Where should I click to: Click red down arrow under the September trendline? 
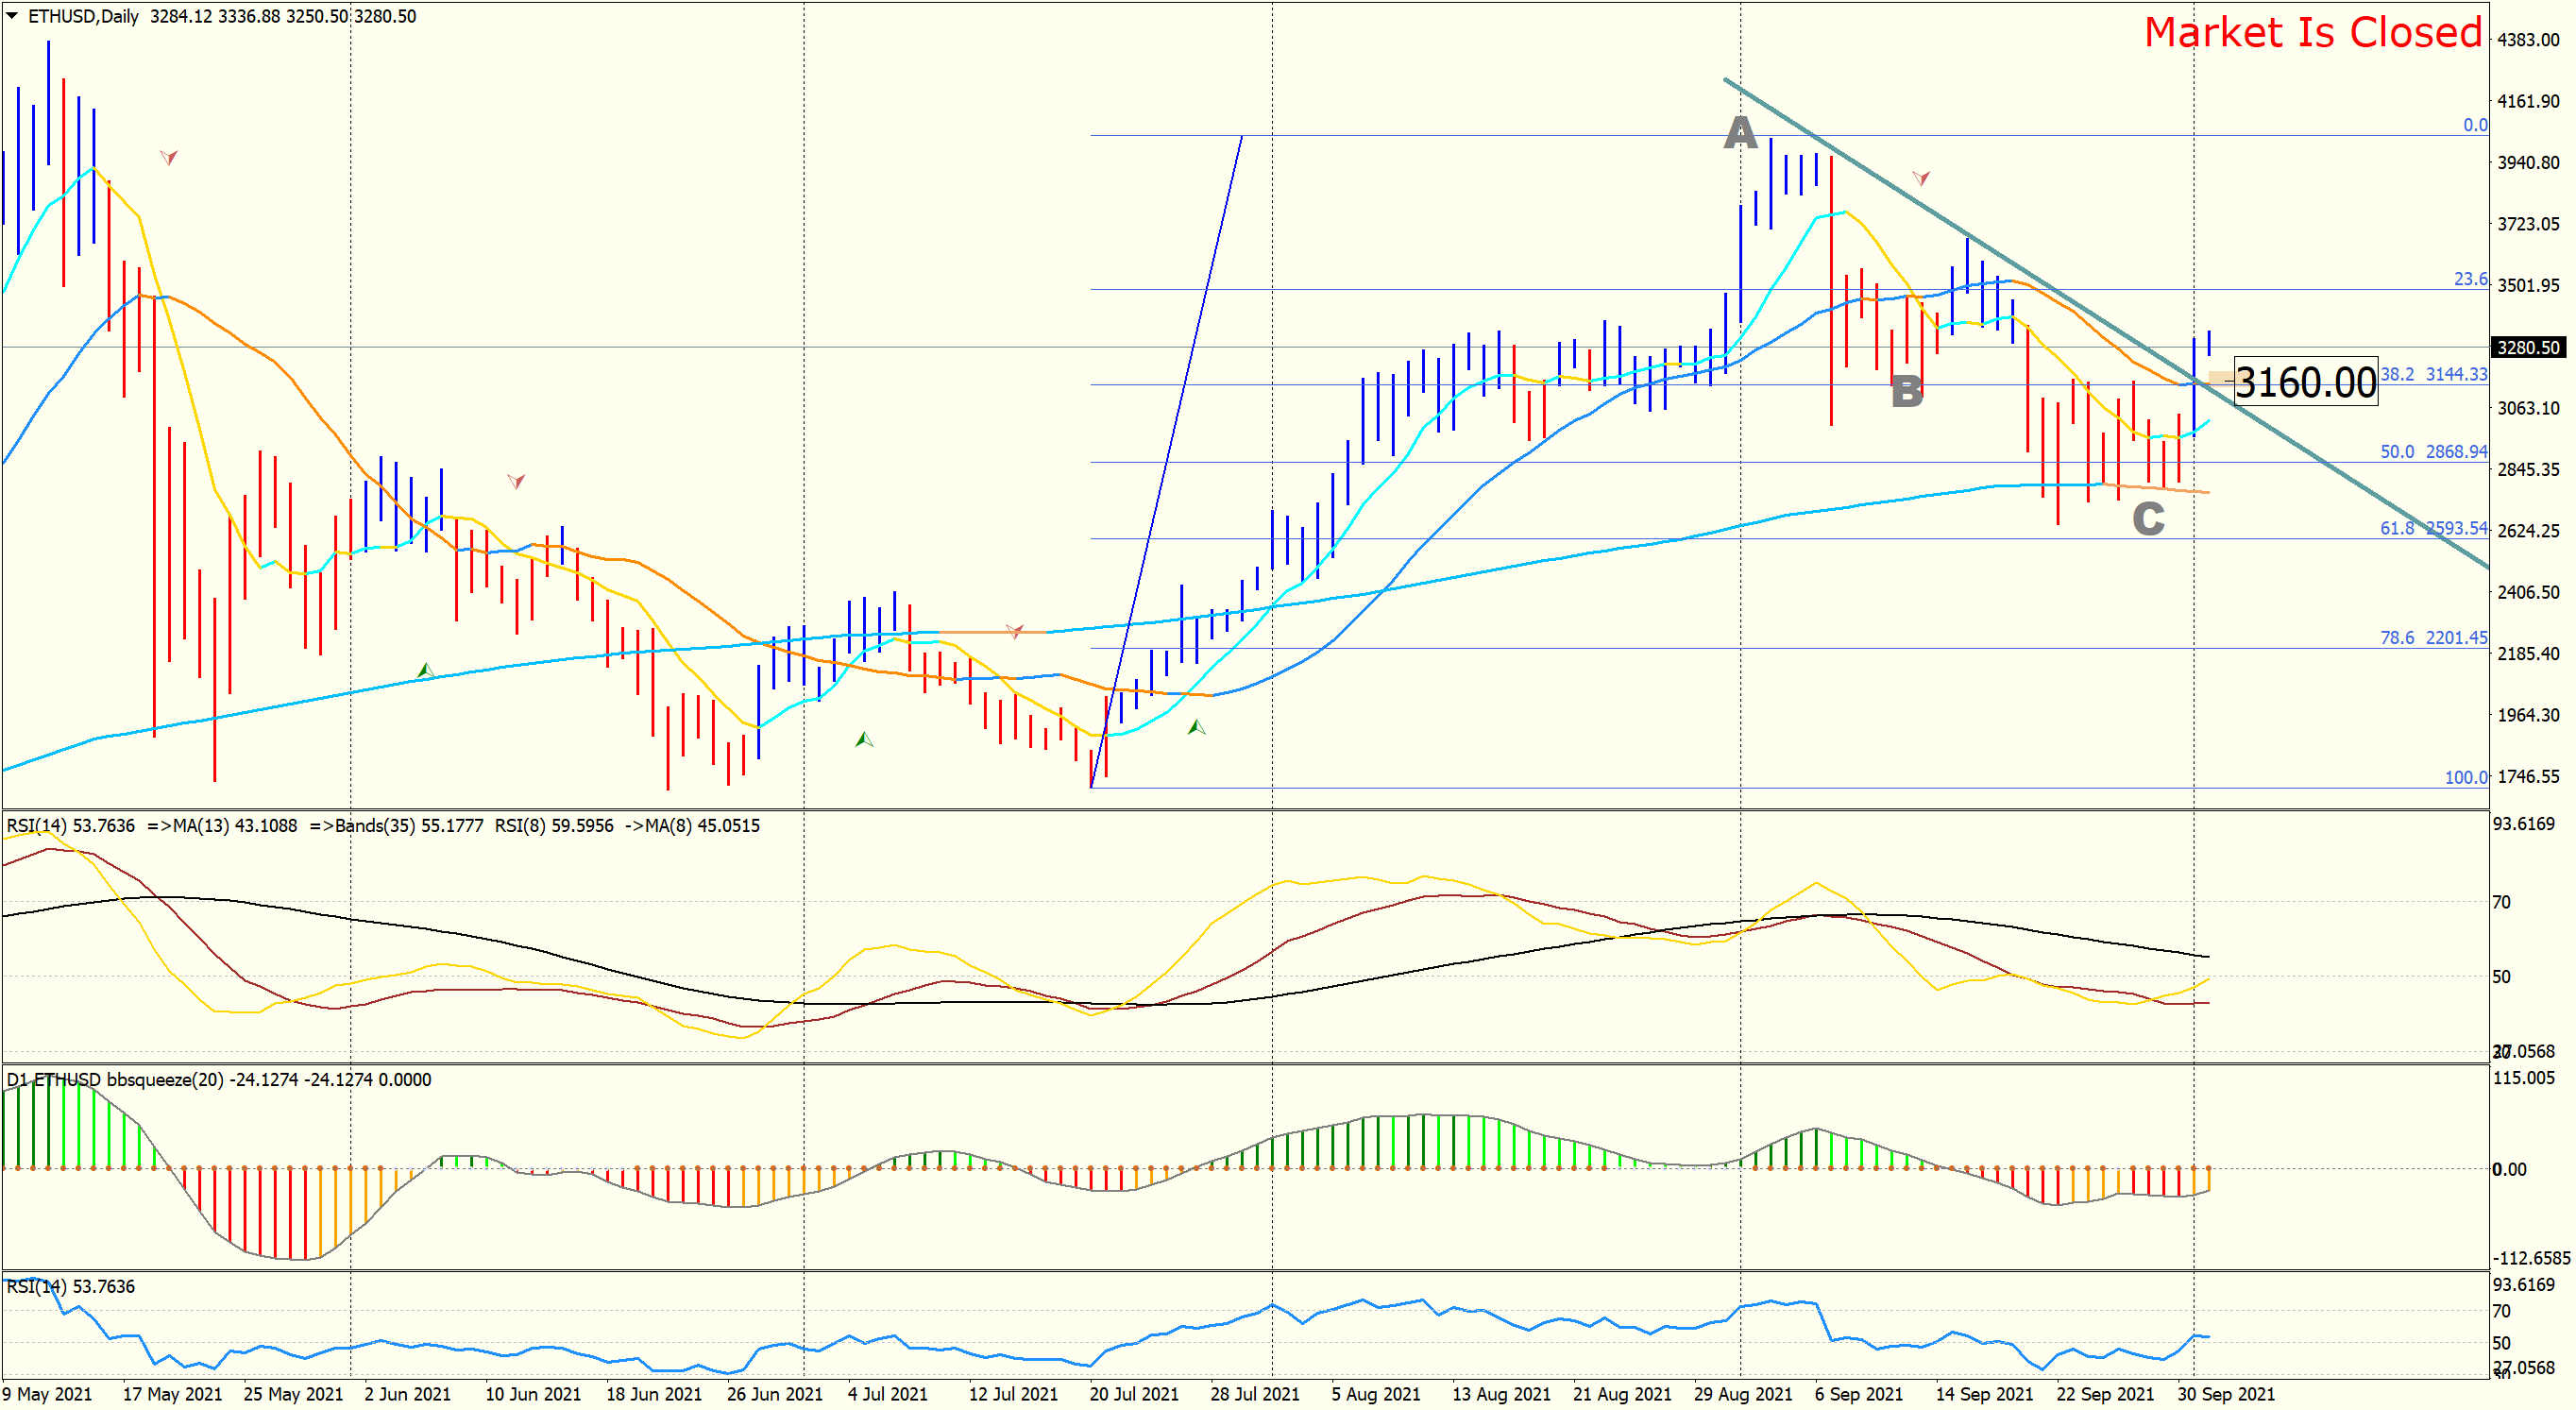1921,178
